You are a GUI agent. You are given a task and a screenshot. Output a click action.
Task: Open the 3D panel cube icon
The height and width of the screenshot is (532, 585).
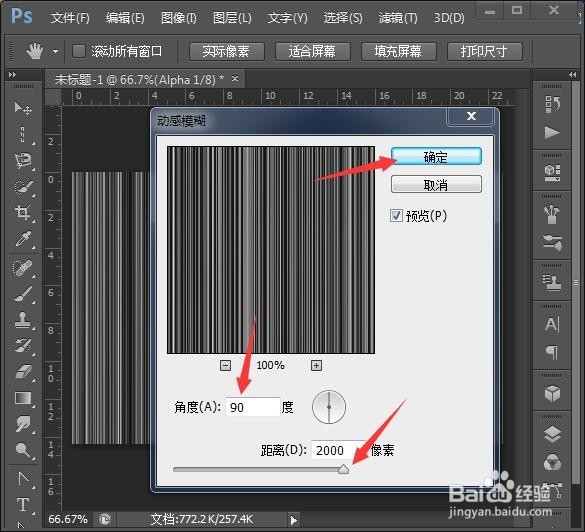[x=552, y=393]
